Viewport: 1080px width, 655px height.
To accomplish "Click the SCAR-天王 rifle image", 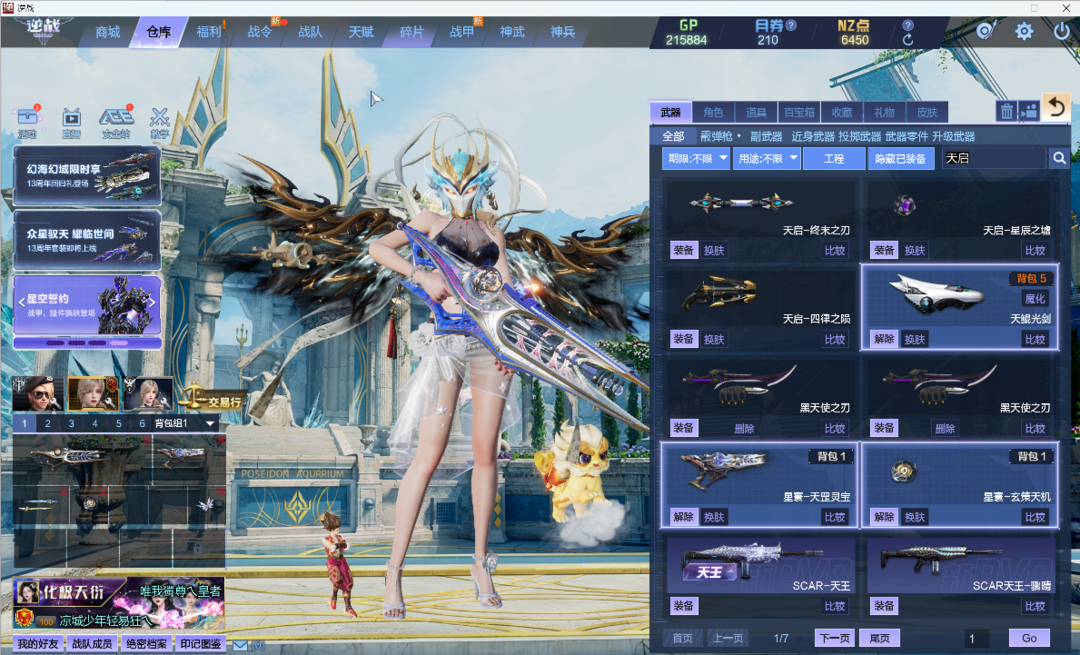I will click(751, 561).
